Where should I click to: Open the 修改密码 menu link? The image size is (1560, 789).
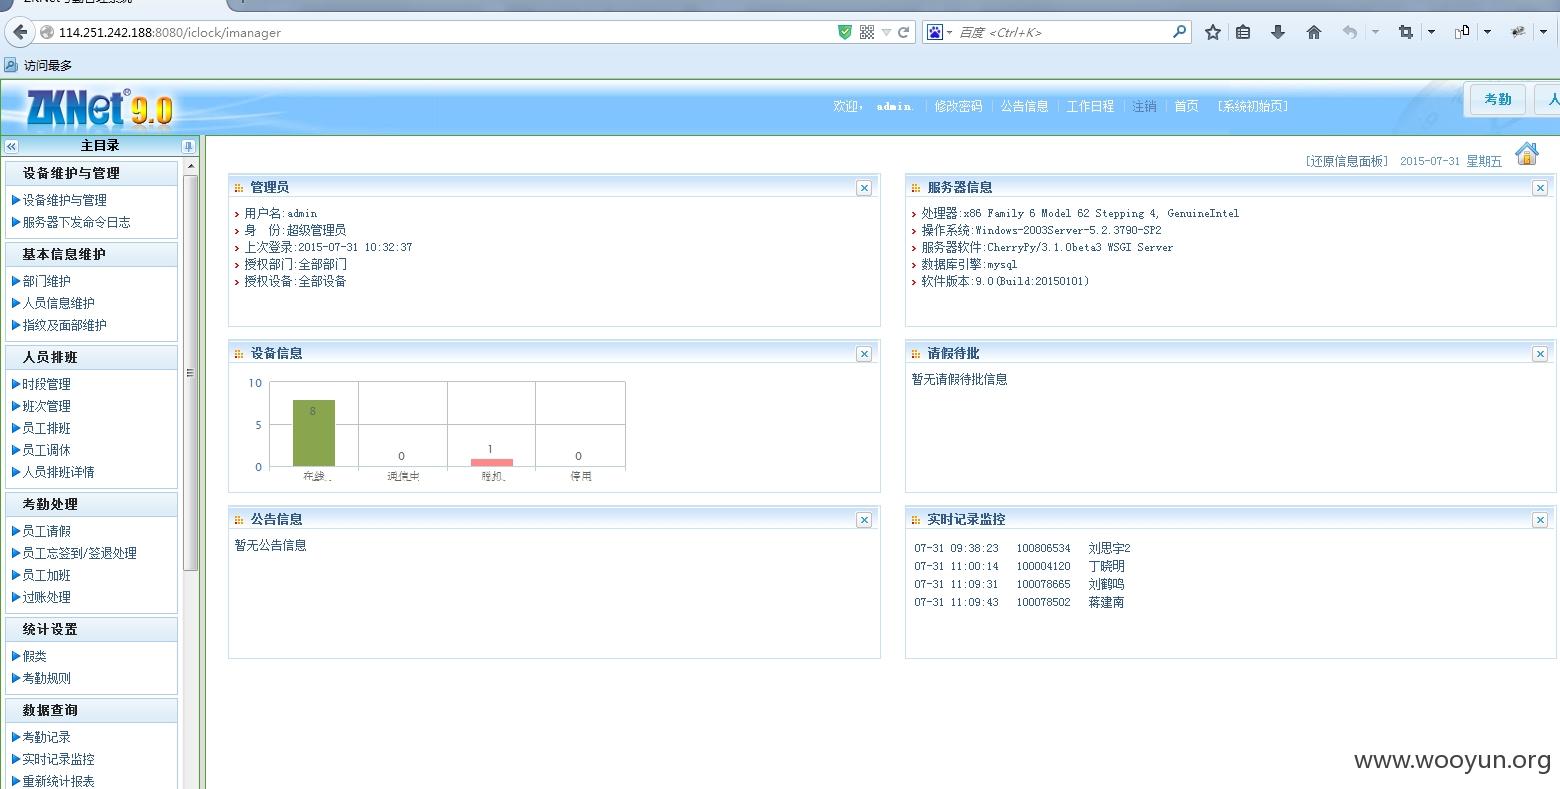(958, 106)
